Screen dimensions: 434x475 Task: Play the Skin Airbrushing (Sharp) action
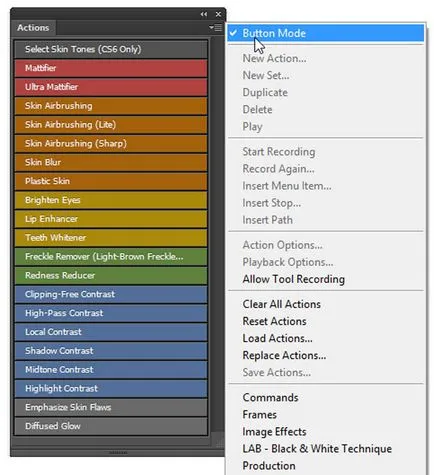[x=111, y=143]
